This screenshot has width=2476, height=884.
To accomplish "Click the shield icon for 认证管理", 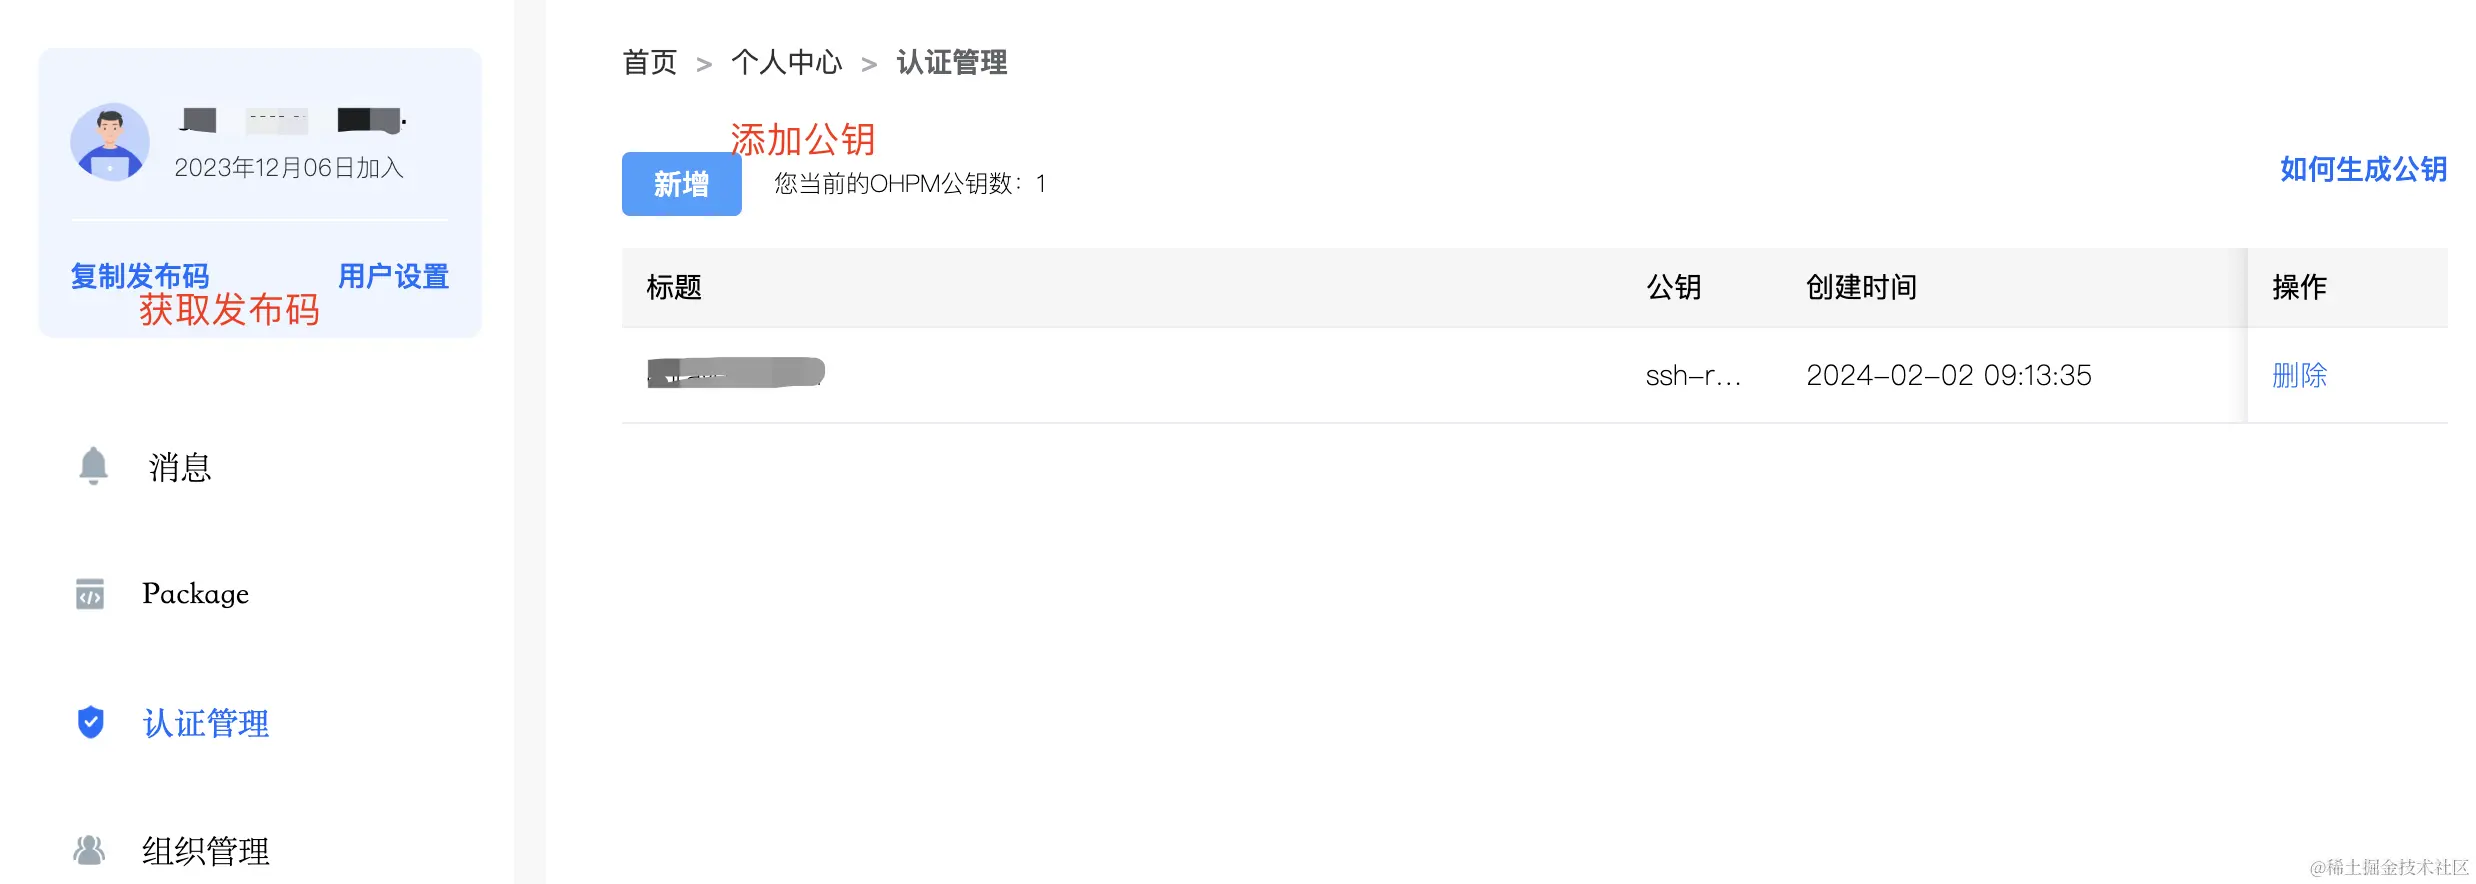I will coord(91,722).
